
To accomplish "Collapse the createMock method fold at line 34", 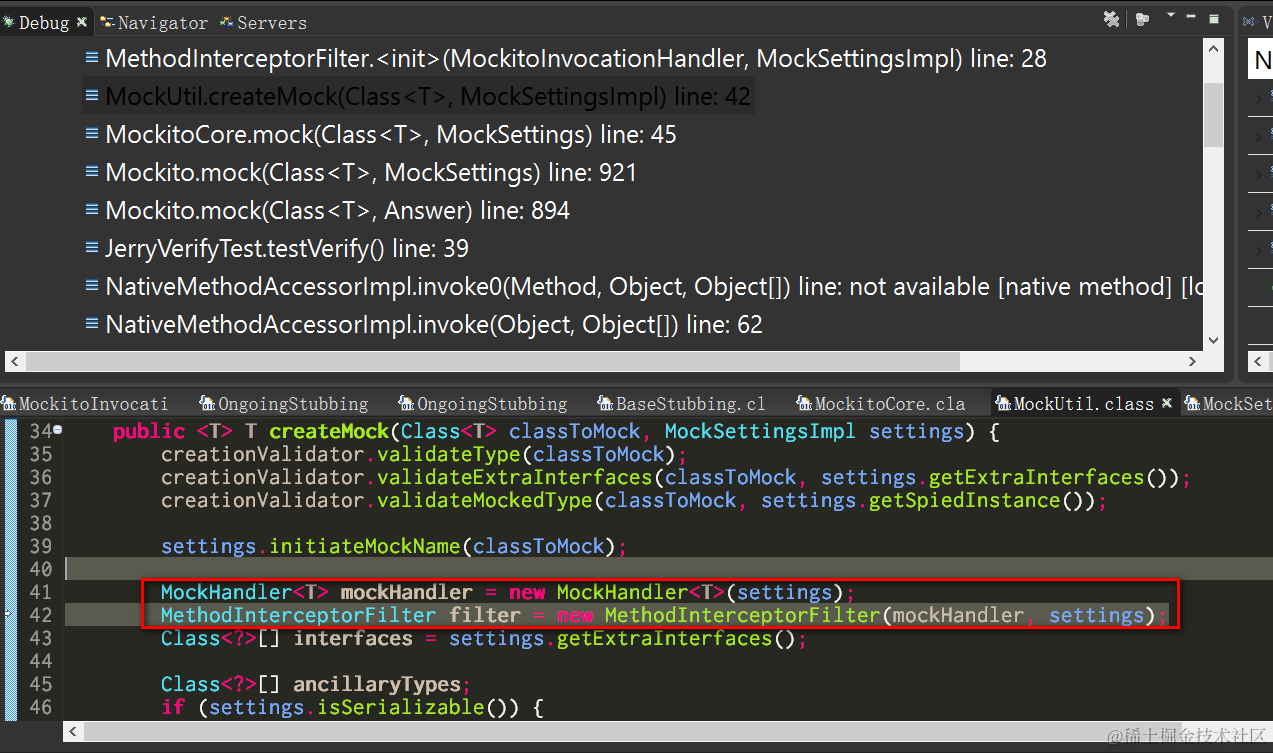I will (x=58, y=430).
